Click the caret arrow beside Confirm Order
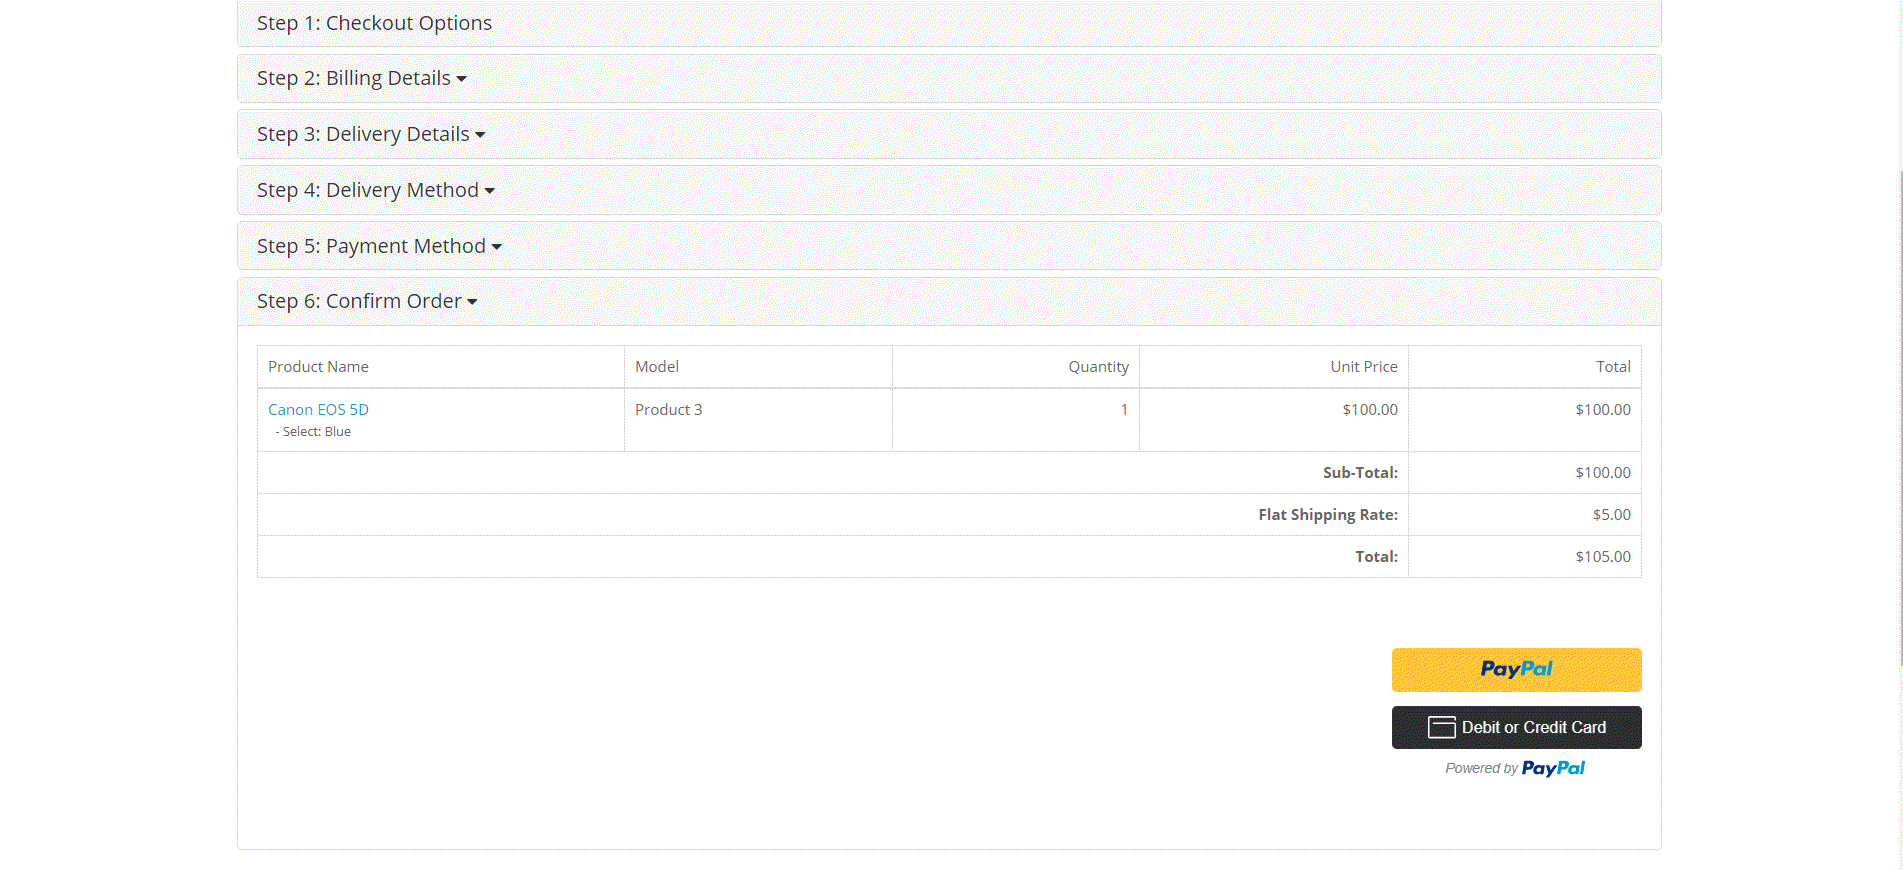Screen dimensions: 1903x870 (472, 302)
